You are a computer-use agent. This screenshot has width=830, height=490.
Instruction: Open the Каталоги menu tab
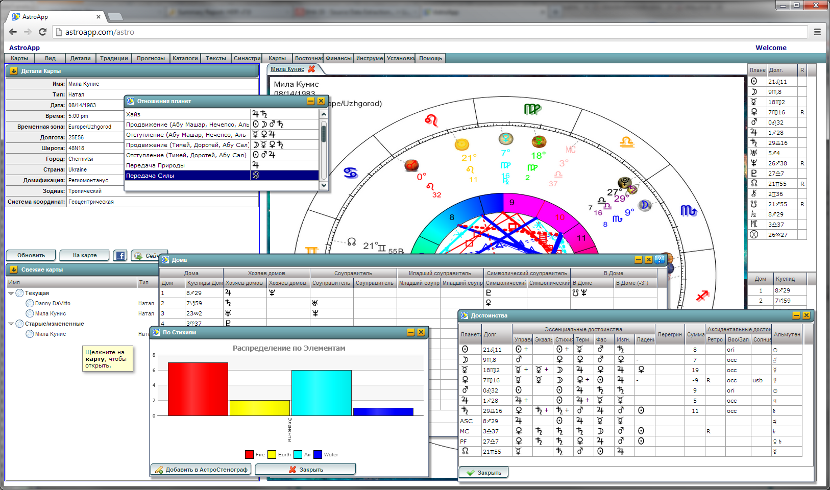click(x=185, y=58)
